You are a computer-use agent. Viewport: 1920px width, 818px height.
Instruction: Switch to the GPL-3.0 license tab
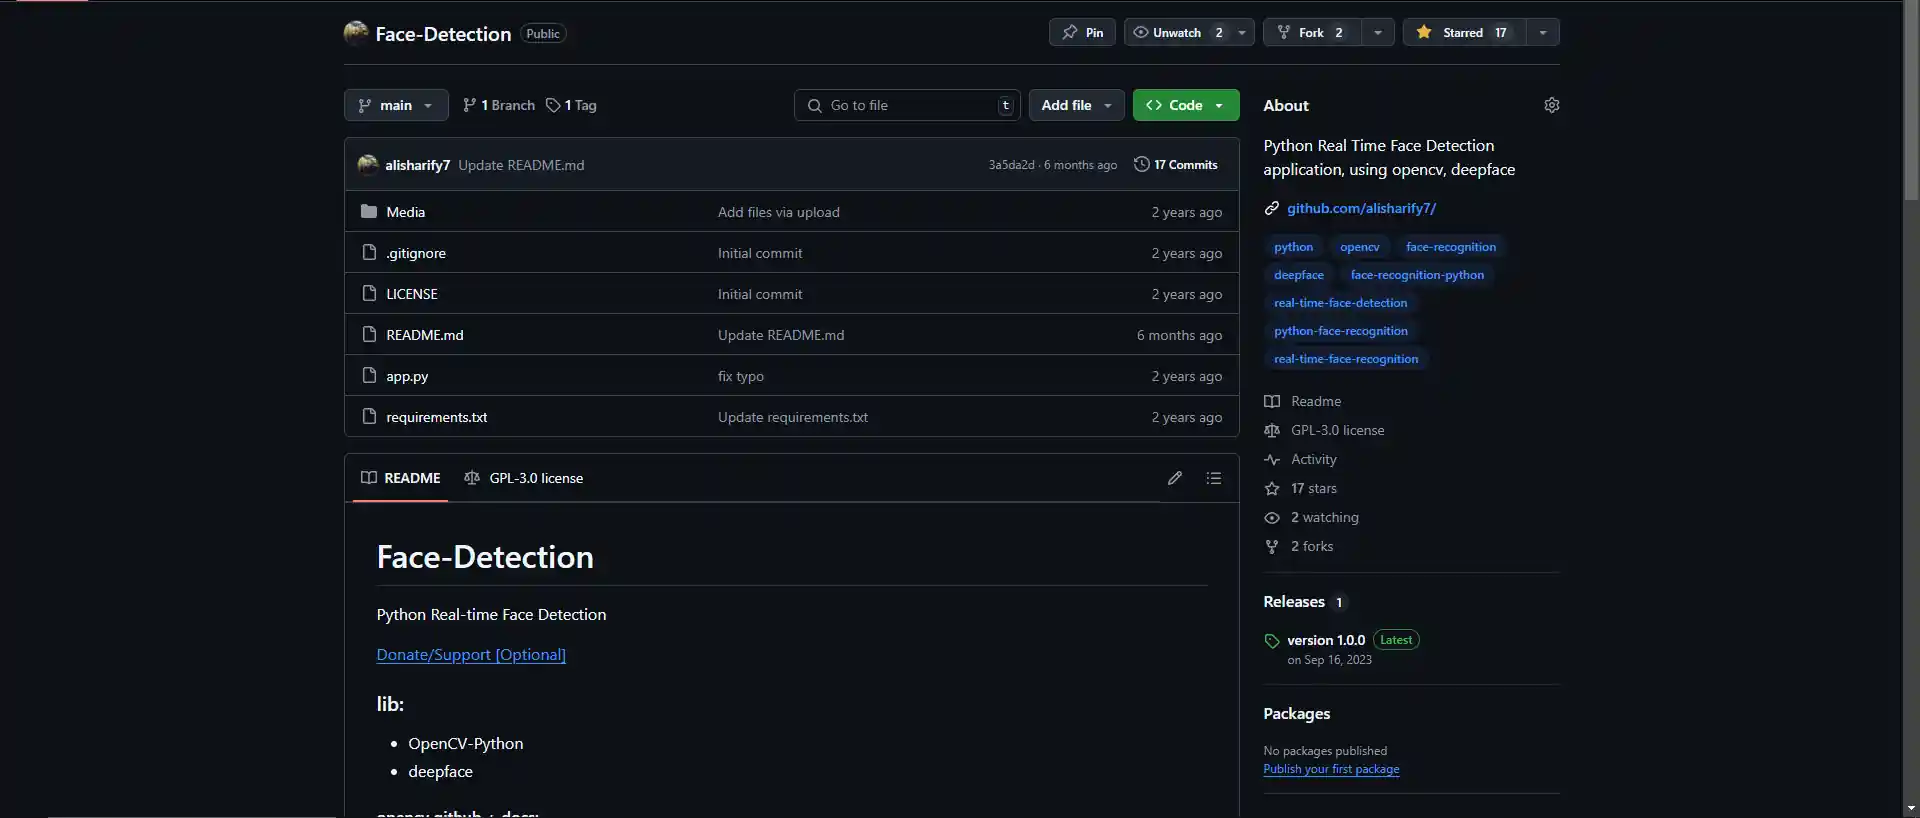pos(524,478)
